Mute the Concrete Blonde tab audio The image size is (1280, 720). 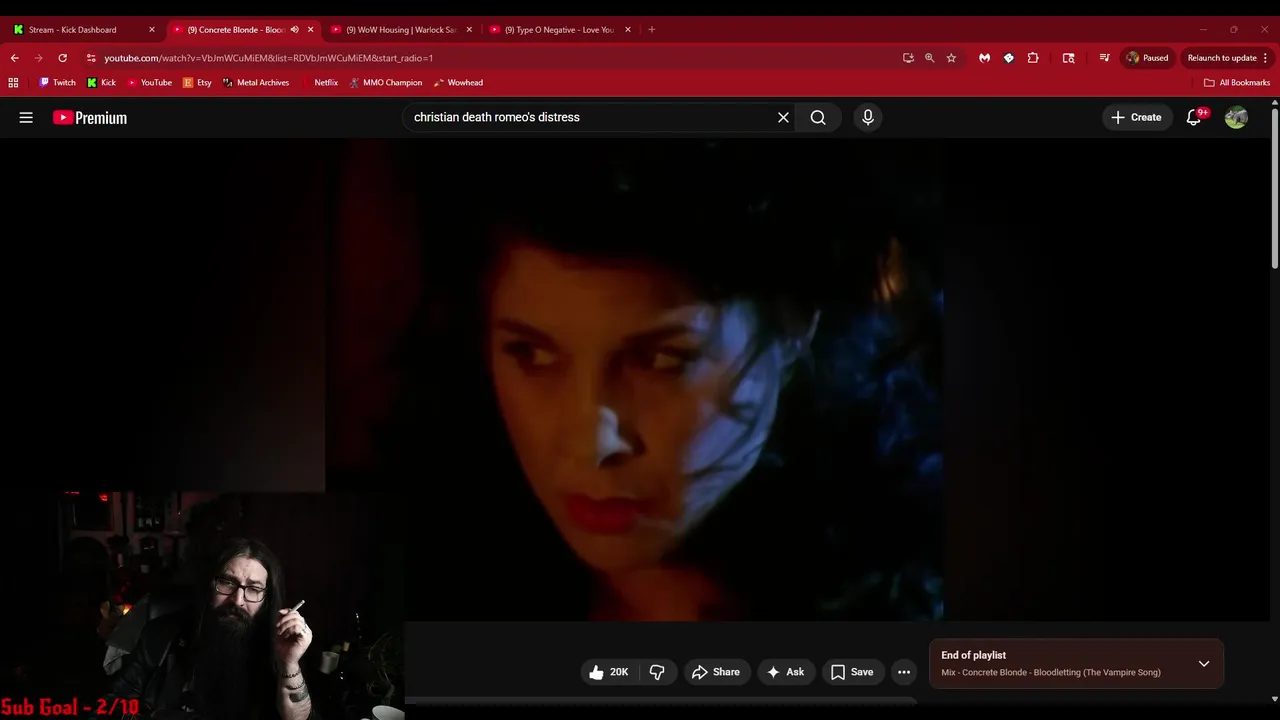coord(294,30)
